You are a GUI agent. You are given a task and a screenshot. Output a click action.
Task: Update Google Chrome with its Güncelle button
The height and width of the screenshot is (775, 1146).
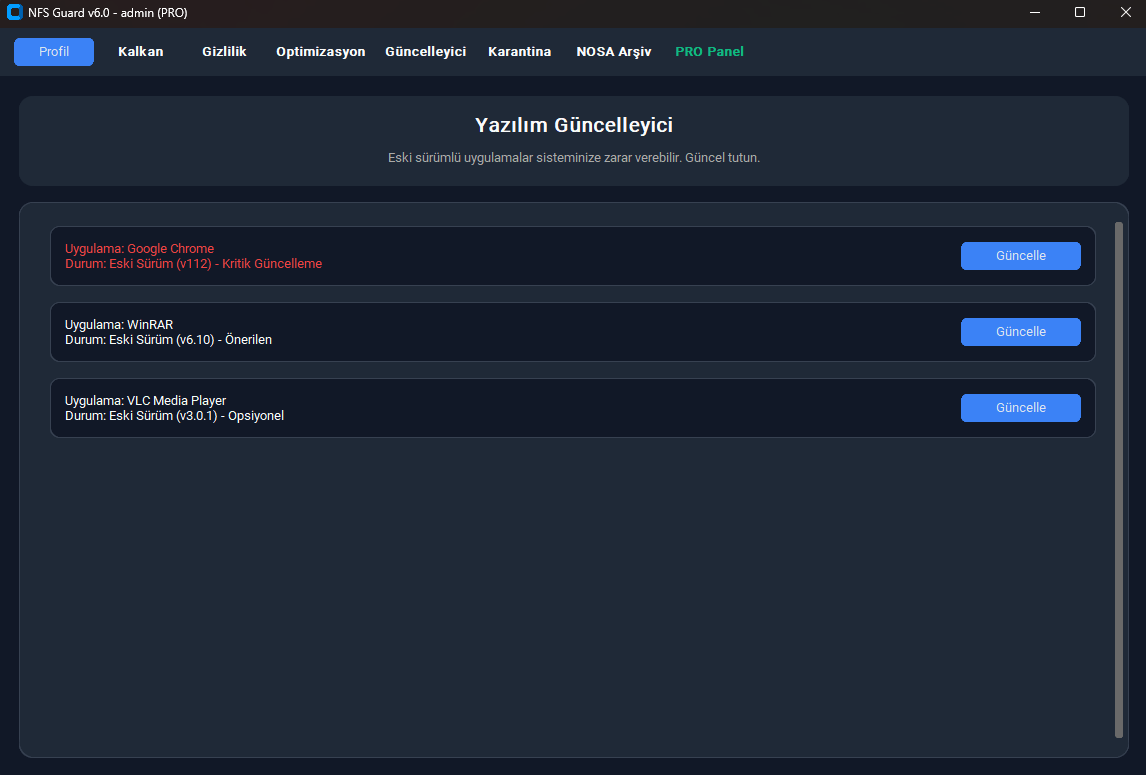click(1020, 256)
